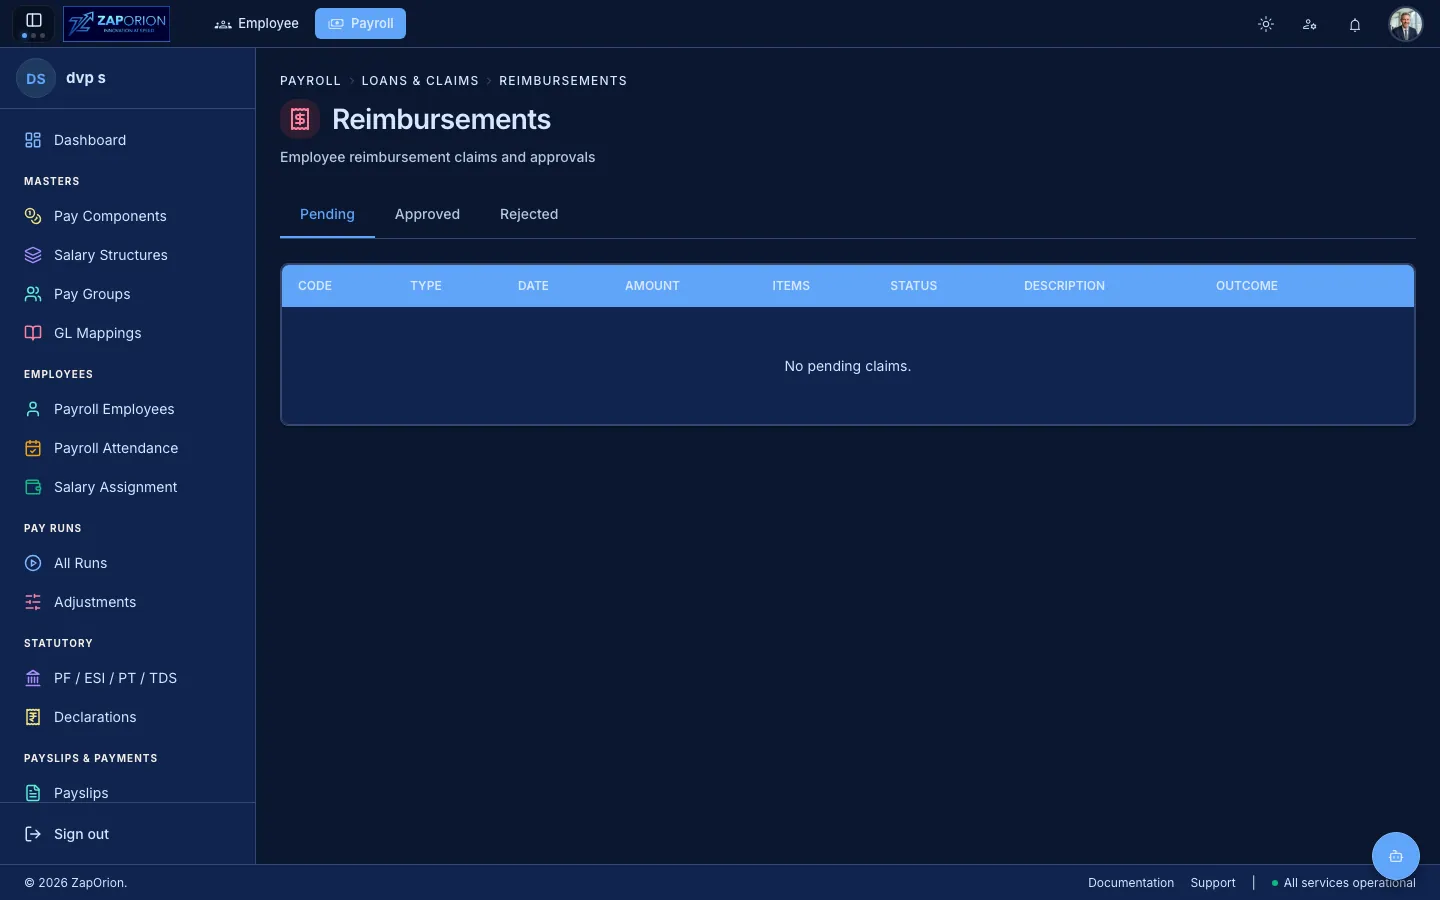Click All services operational status
Screen dimensions: 1440x900
point(1343,883)
